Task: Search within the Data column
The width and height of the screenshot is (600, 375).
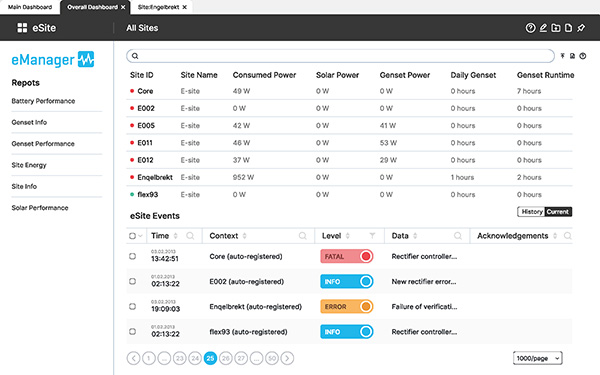Action: [x=458, y=236]
